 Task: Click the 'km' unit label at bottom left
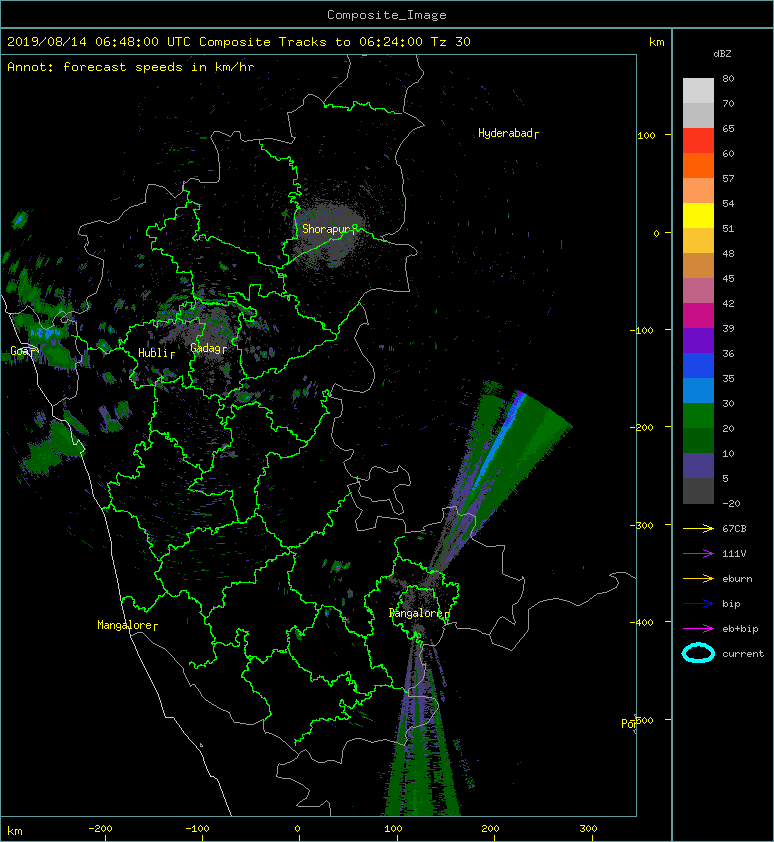[x=15, y=831]
